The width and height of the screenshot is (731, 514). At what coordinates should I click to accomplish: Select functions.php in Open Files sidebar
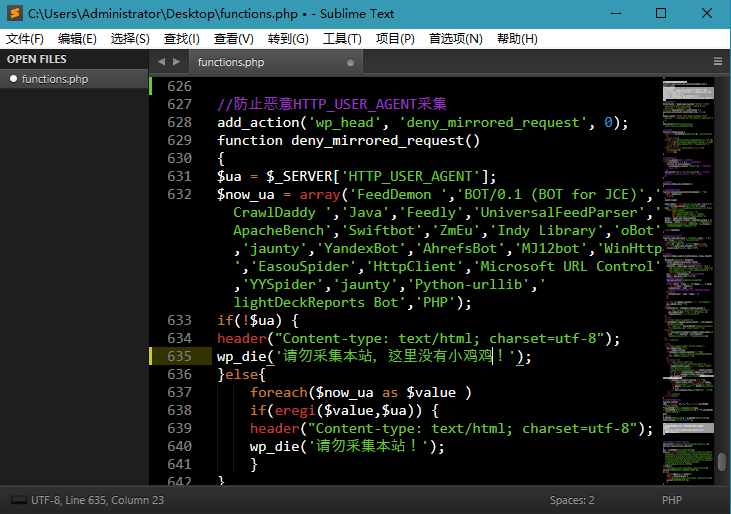click(x=55, y=79)
